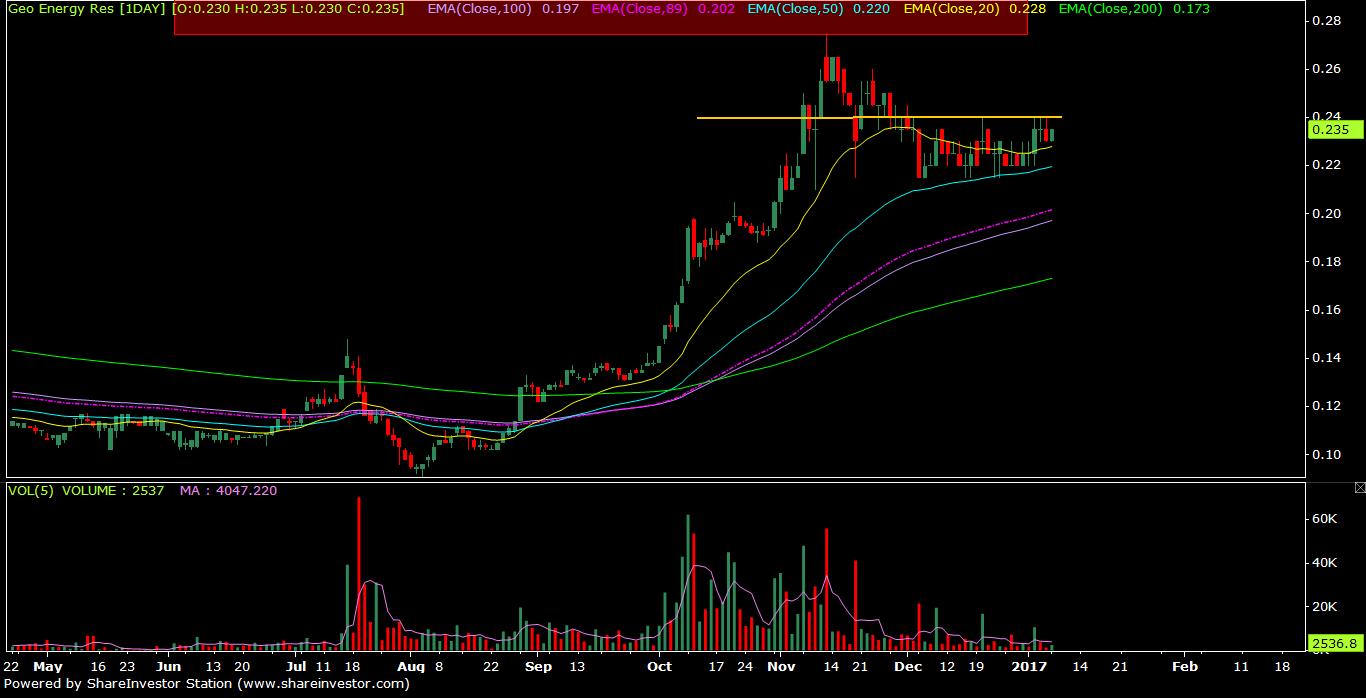Click the 0.16 price axis label
The height and width of the screenshot is (698, 1366).
(x=1327, y=309)
